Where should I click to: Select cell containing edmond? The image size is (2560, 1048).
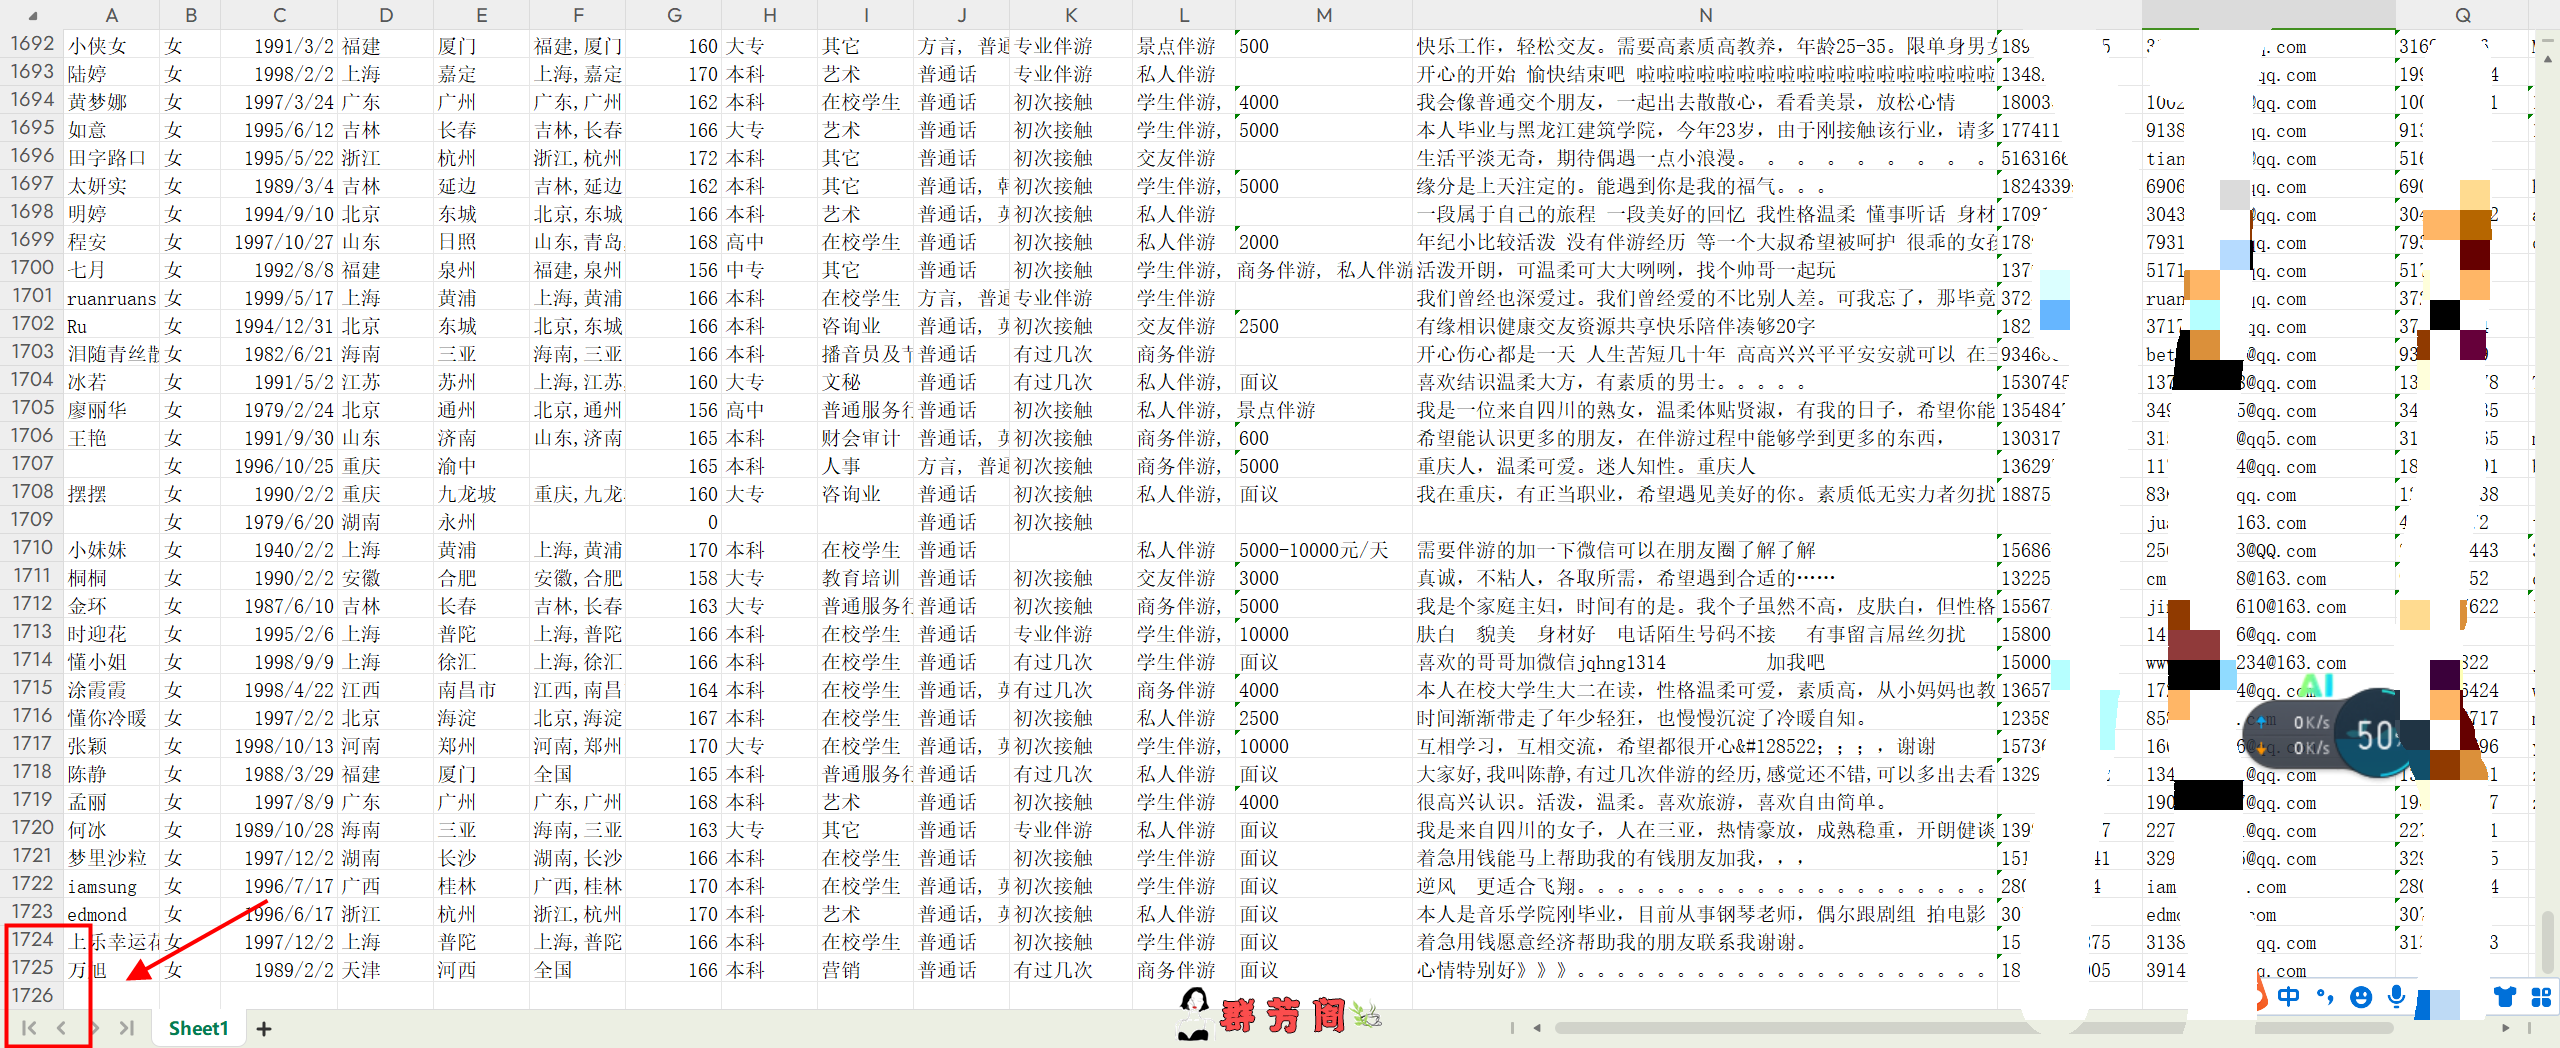(x=112, y=914)
